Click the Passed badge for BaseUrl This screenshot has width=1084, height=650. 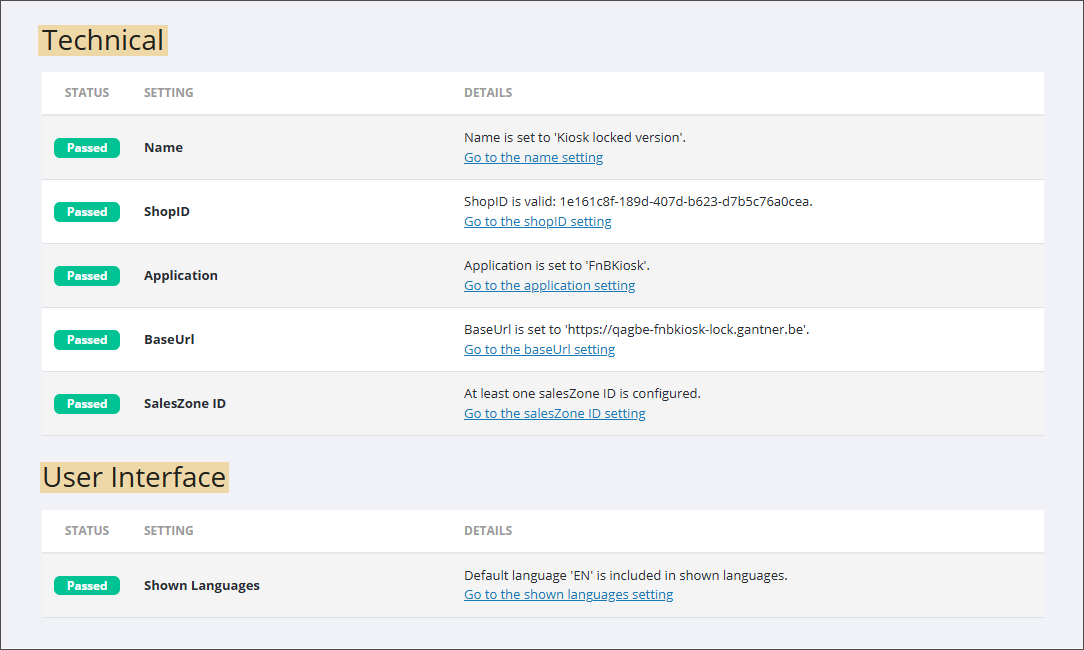[87, 340]
